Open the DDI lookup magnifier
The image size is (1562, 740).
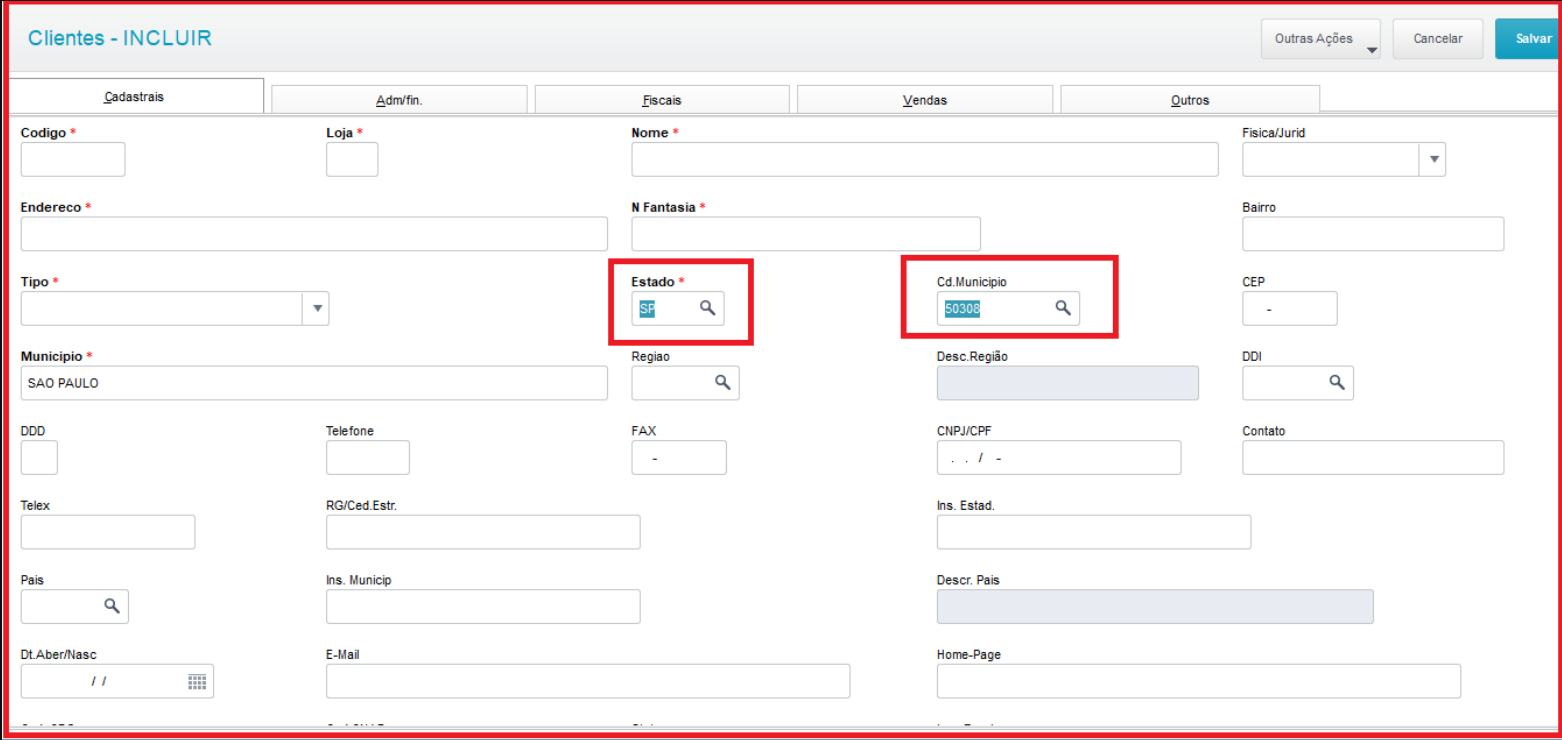click(1336, 382)
